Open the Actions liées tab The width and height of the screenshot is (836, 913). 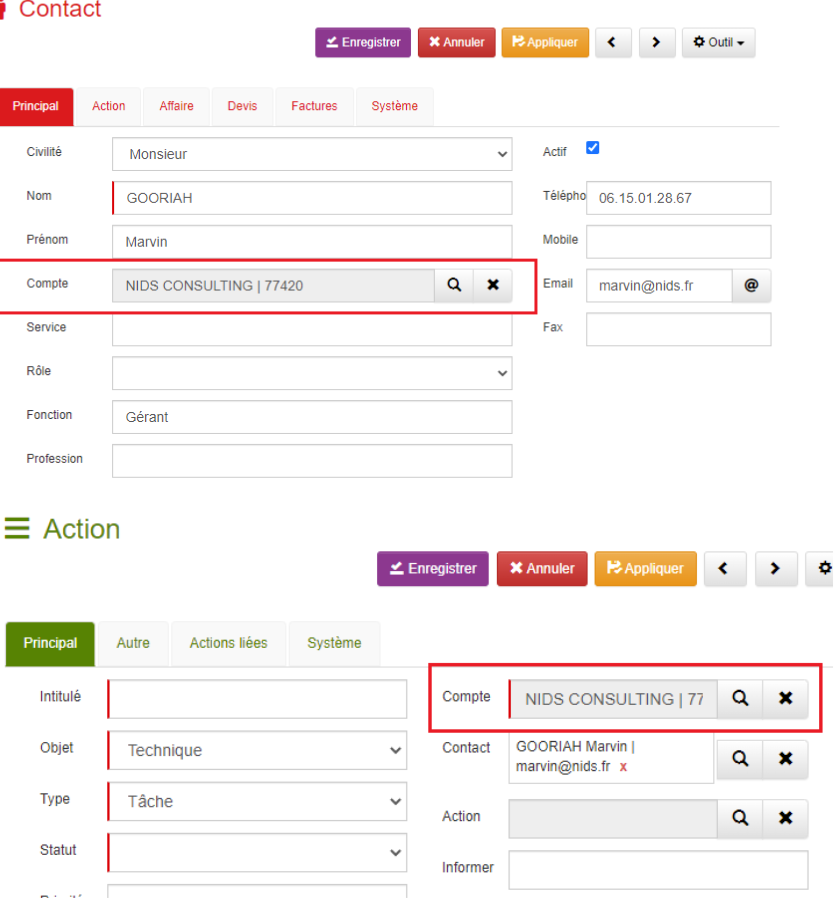point(228,643)
